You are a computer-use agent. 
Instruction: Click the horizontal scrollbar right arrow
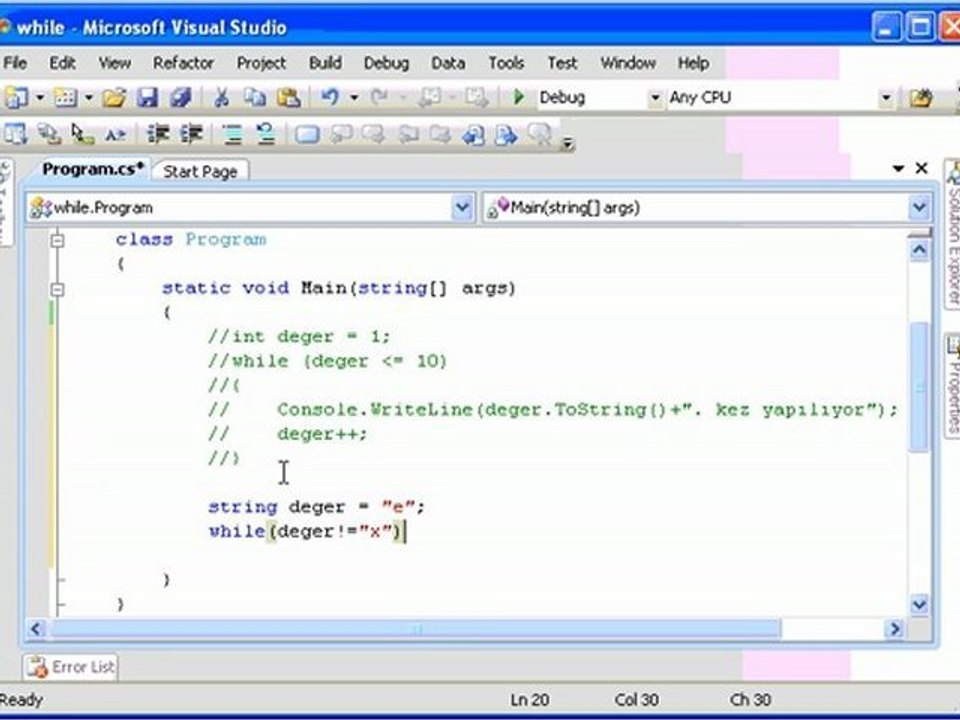click(x=895, y=629)
